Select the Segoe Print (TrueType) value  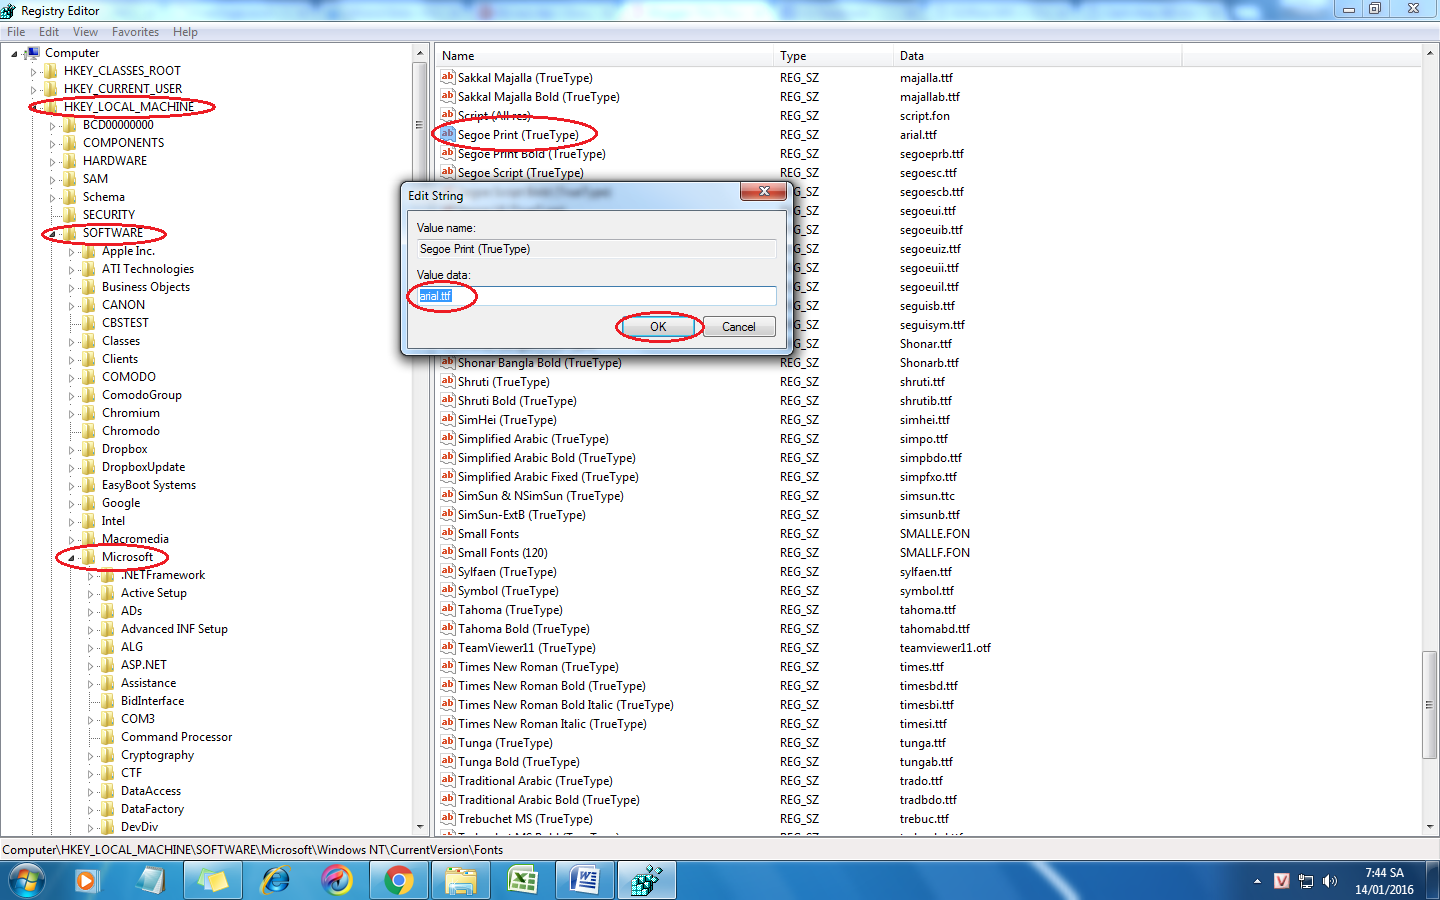pos(518,135)
